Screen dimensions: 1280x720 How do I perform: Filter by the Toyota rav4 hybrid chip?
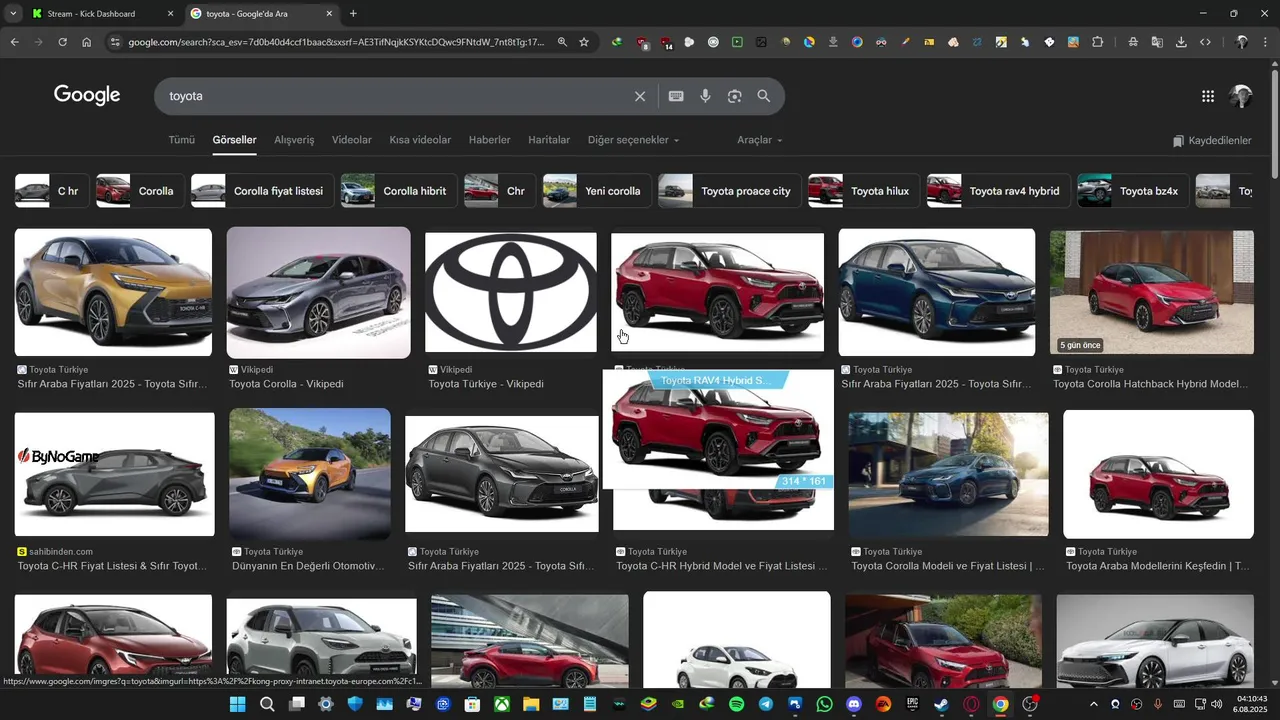tap(998, 191)
